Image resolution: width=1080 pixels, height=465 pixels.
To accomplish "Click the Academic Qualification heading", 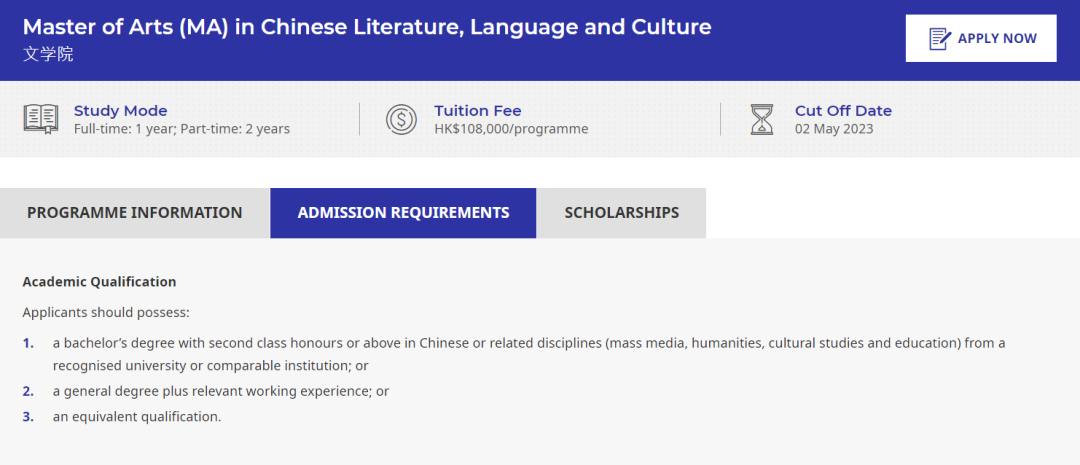I will (99, 282).
